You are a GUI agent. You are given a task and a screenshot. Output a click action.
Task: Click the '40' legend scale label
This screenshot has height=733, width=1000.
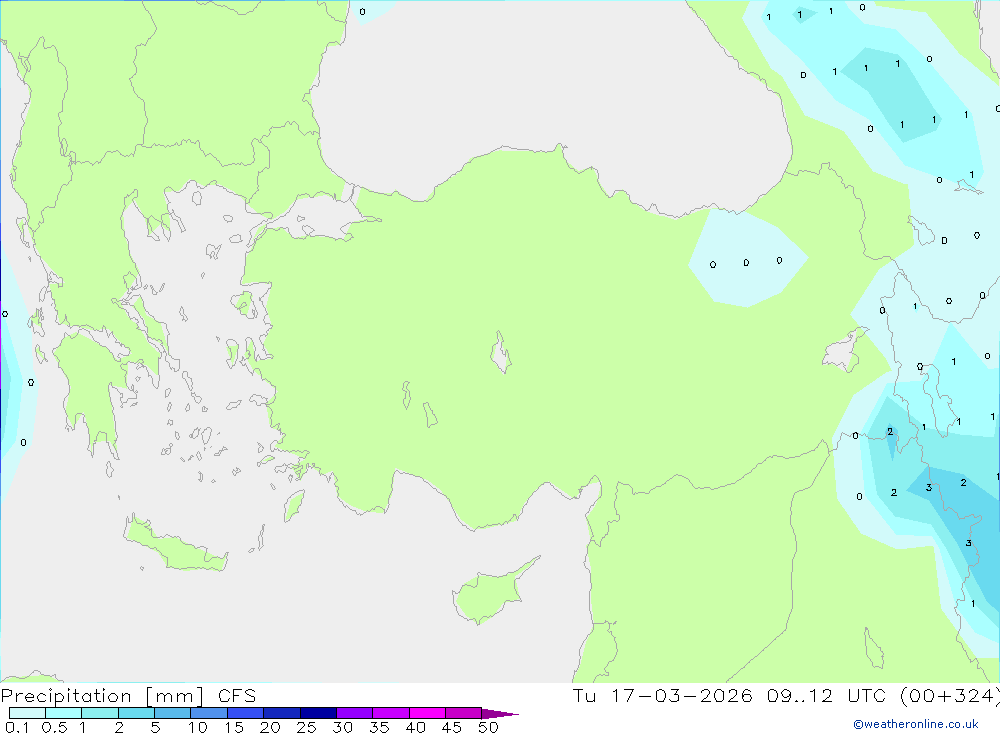[x=416, y=727]
